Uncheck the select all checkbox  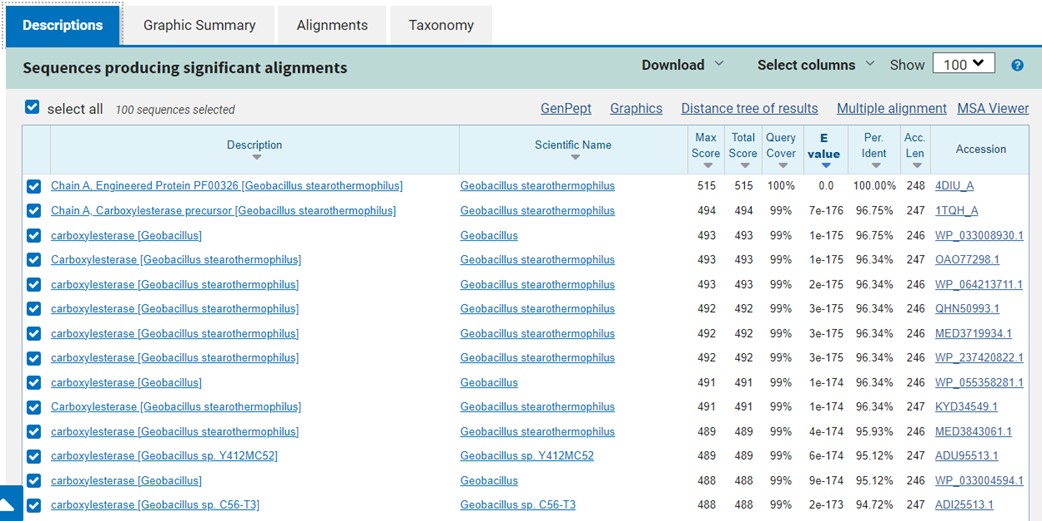click(x=32, y=108)
